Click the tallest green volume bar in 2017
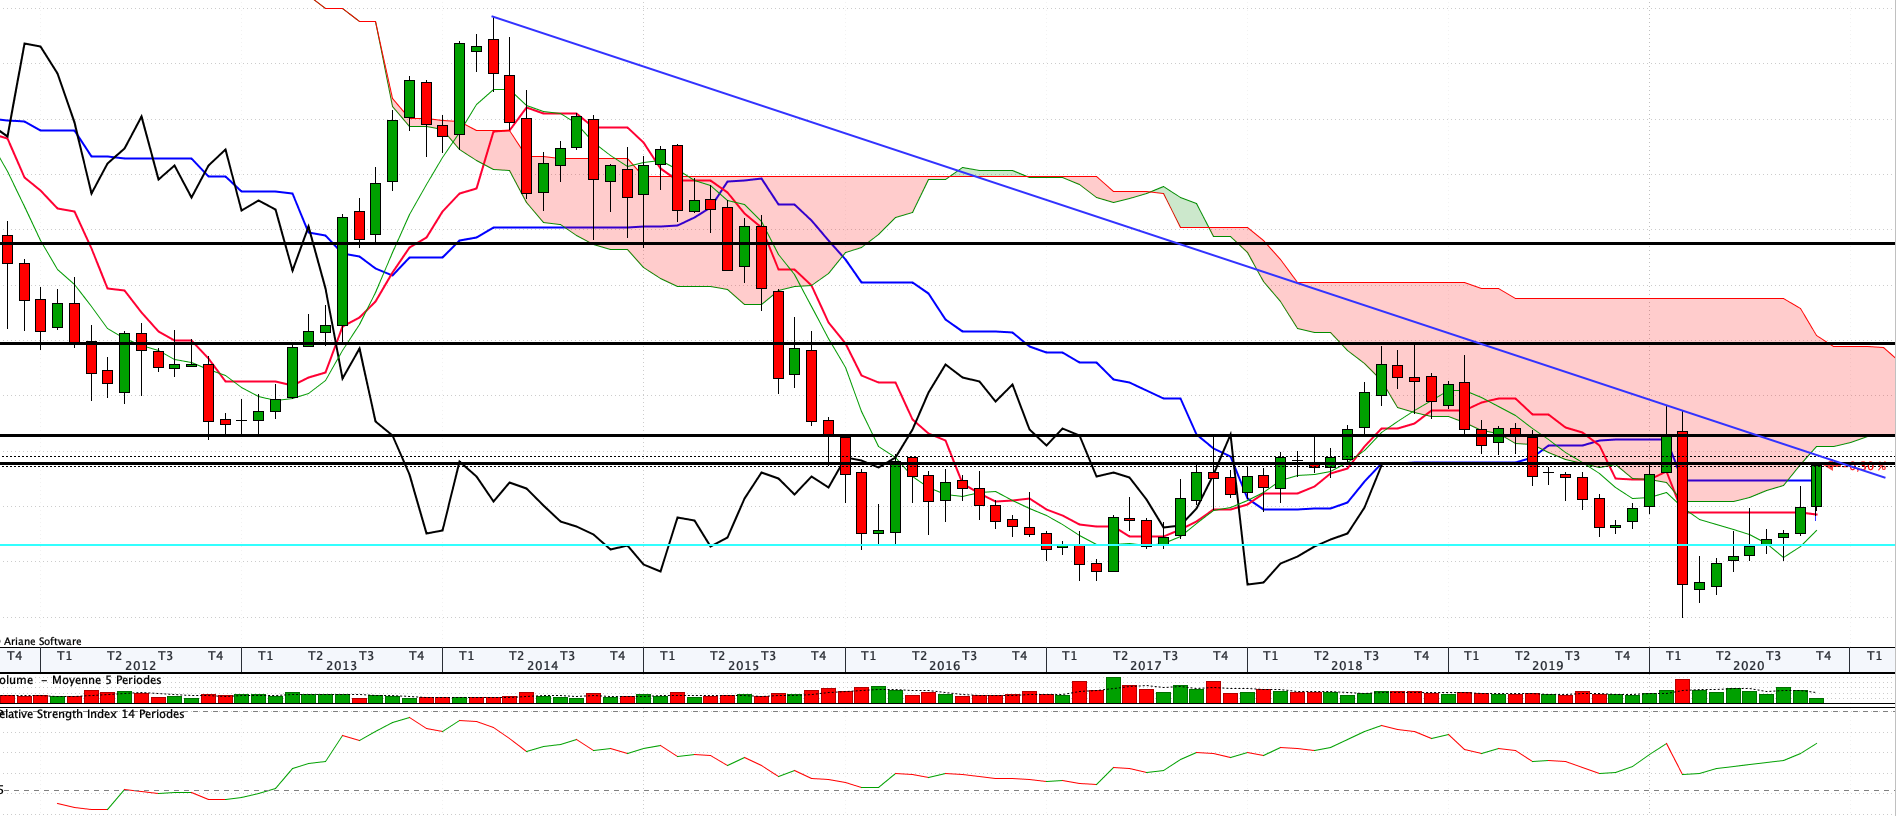1896x816 pixels. tap(1113, 690)
